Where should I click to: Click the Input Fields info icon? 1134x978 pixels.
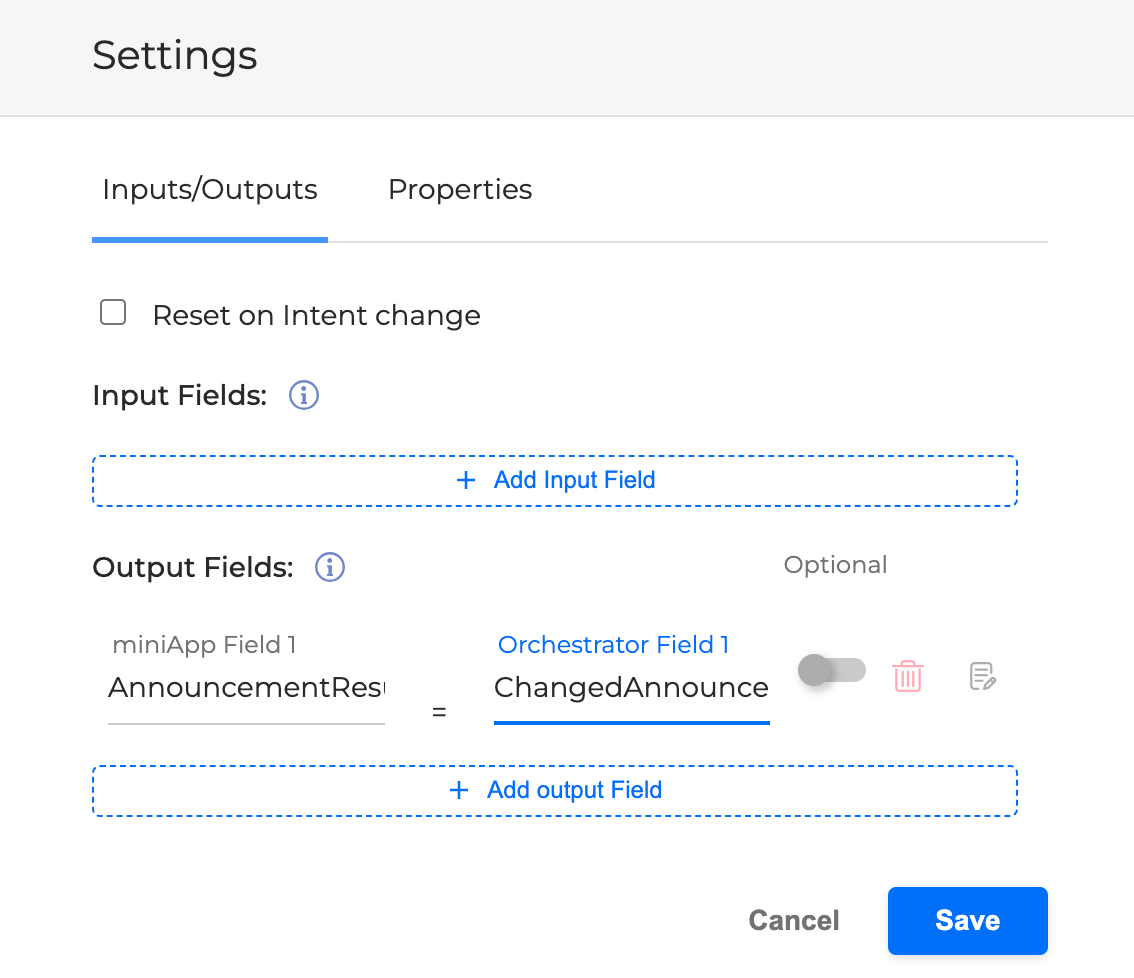(304, 396)
